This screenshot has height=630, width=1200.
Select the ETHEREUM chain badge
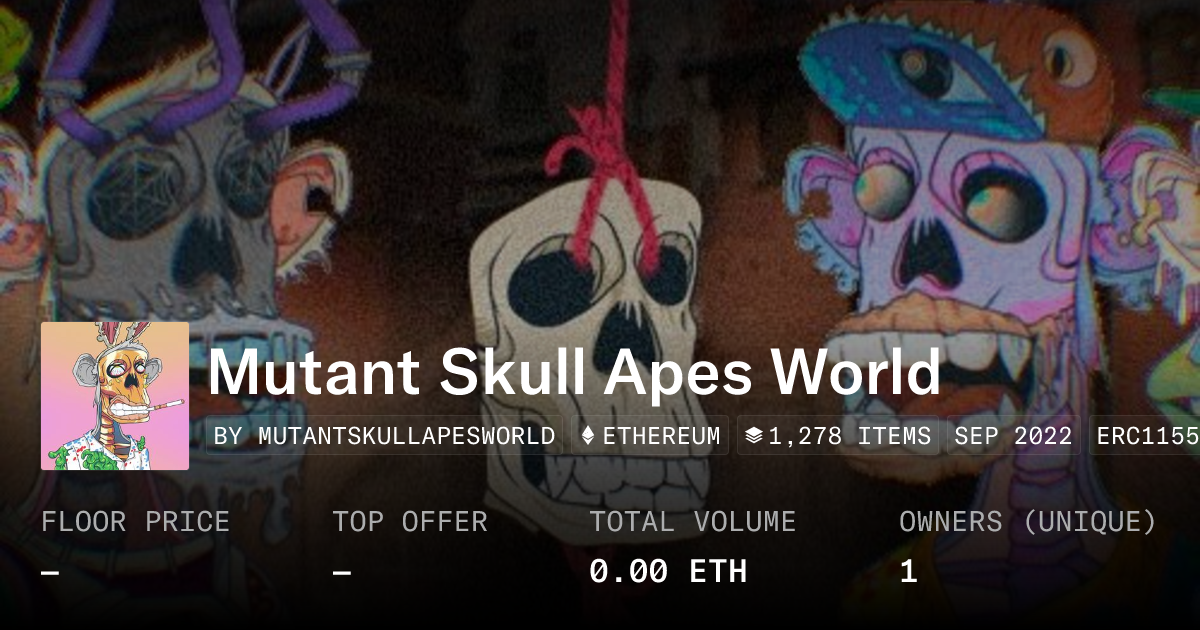pyautogui.click(x=651, y=436)
